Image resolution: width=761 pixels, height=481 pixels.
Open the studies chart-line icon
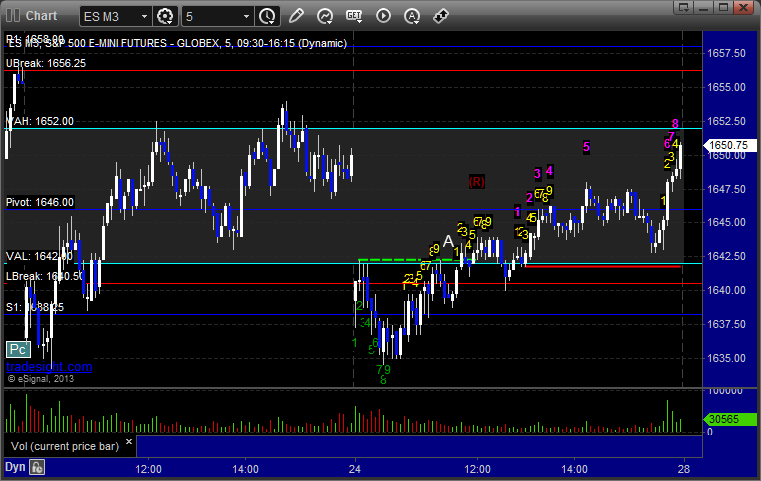(325, 16)
